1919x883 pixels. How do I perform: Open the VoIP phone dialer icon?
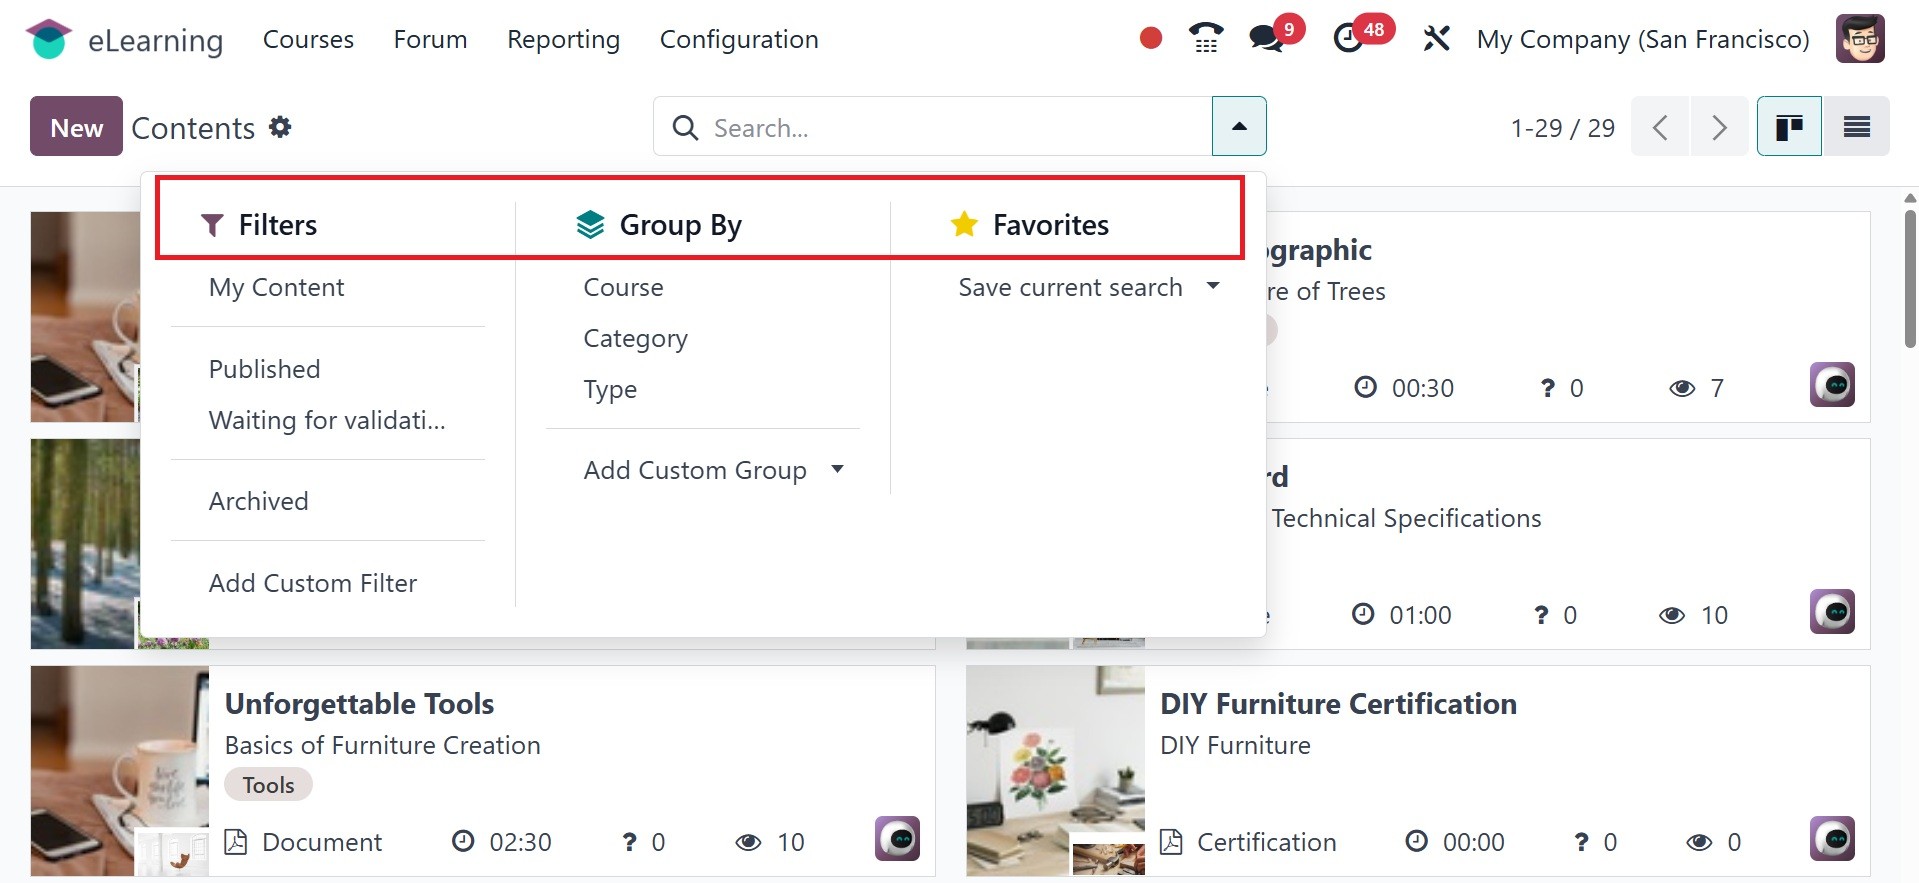[1206, 39]
